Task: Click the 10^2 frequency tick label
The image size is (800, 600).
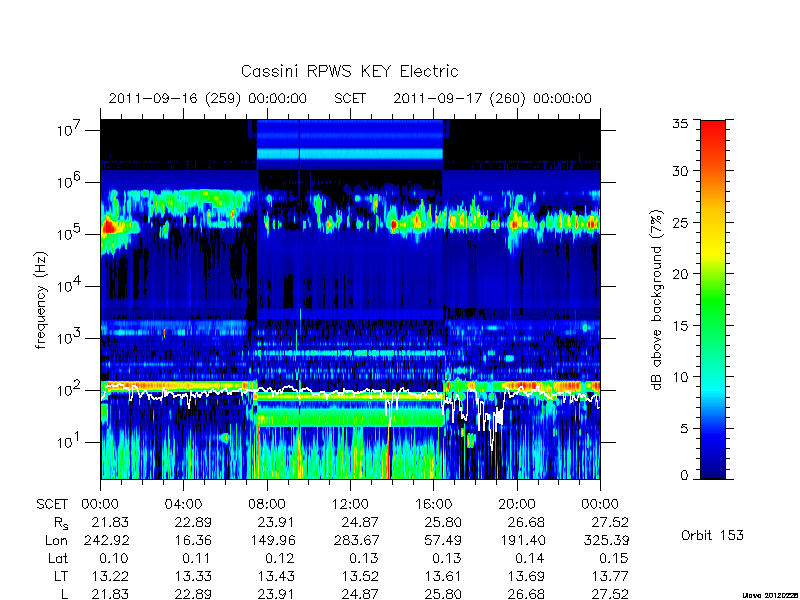Action: pos(71,389)
